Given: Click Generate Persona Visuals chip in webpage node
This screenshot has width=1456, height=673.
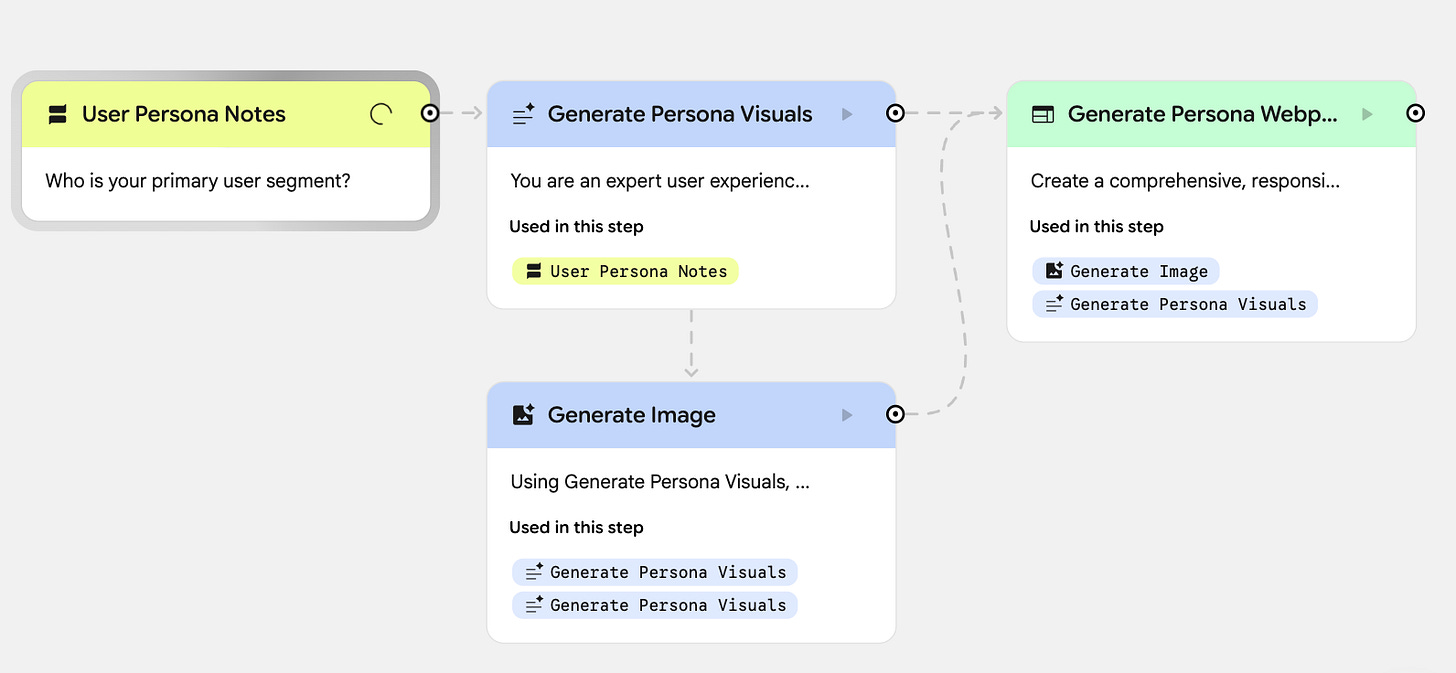Looking at the screenshot, I should (x=1175, y=304).
